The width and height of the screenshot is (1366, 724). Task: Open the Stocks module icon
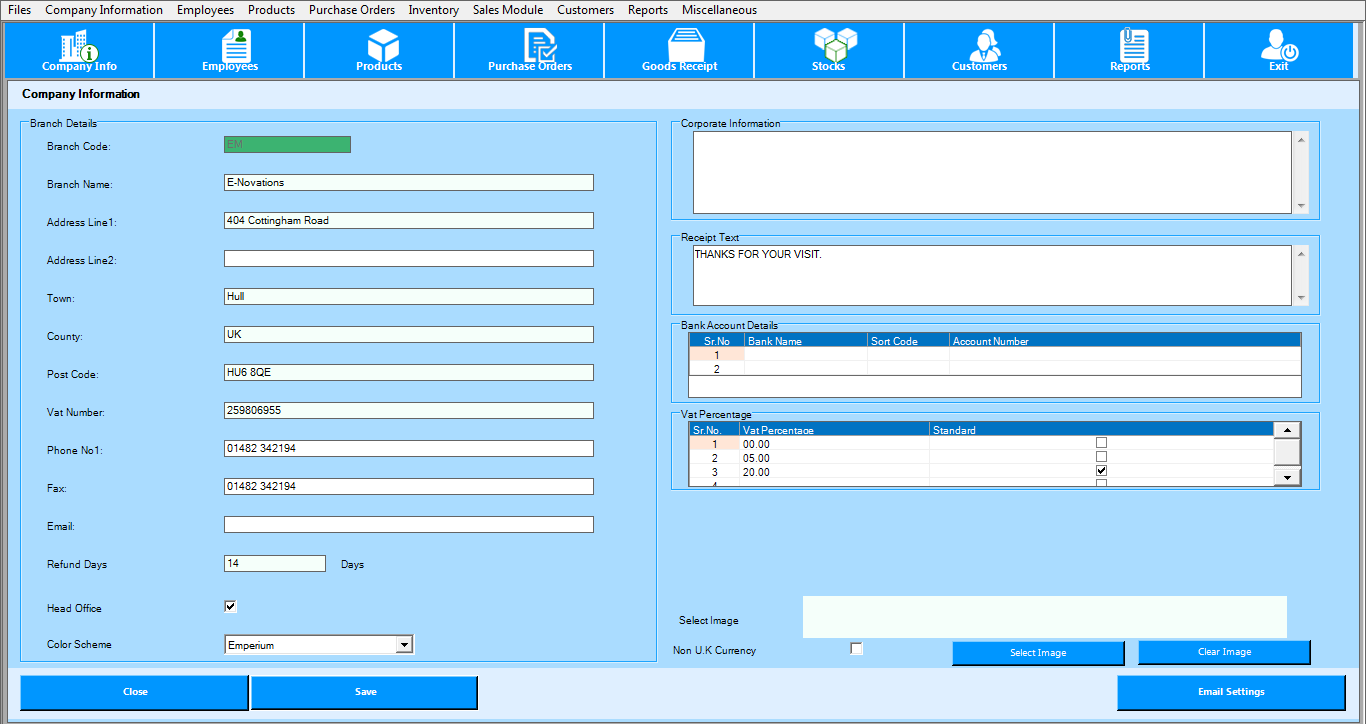[828, 50]
